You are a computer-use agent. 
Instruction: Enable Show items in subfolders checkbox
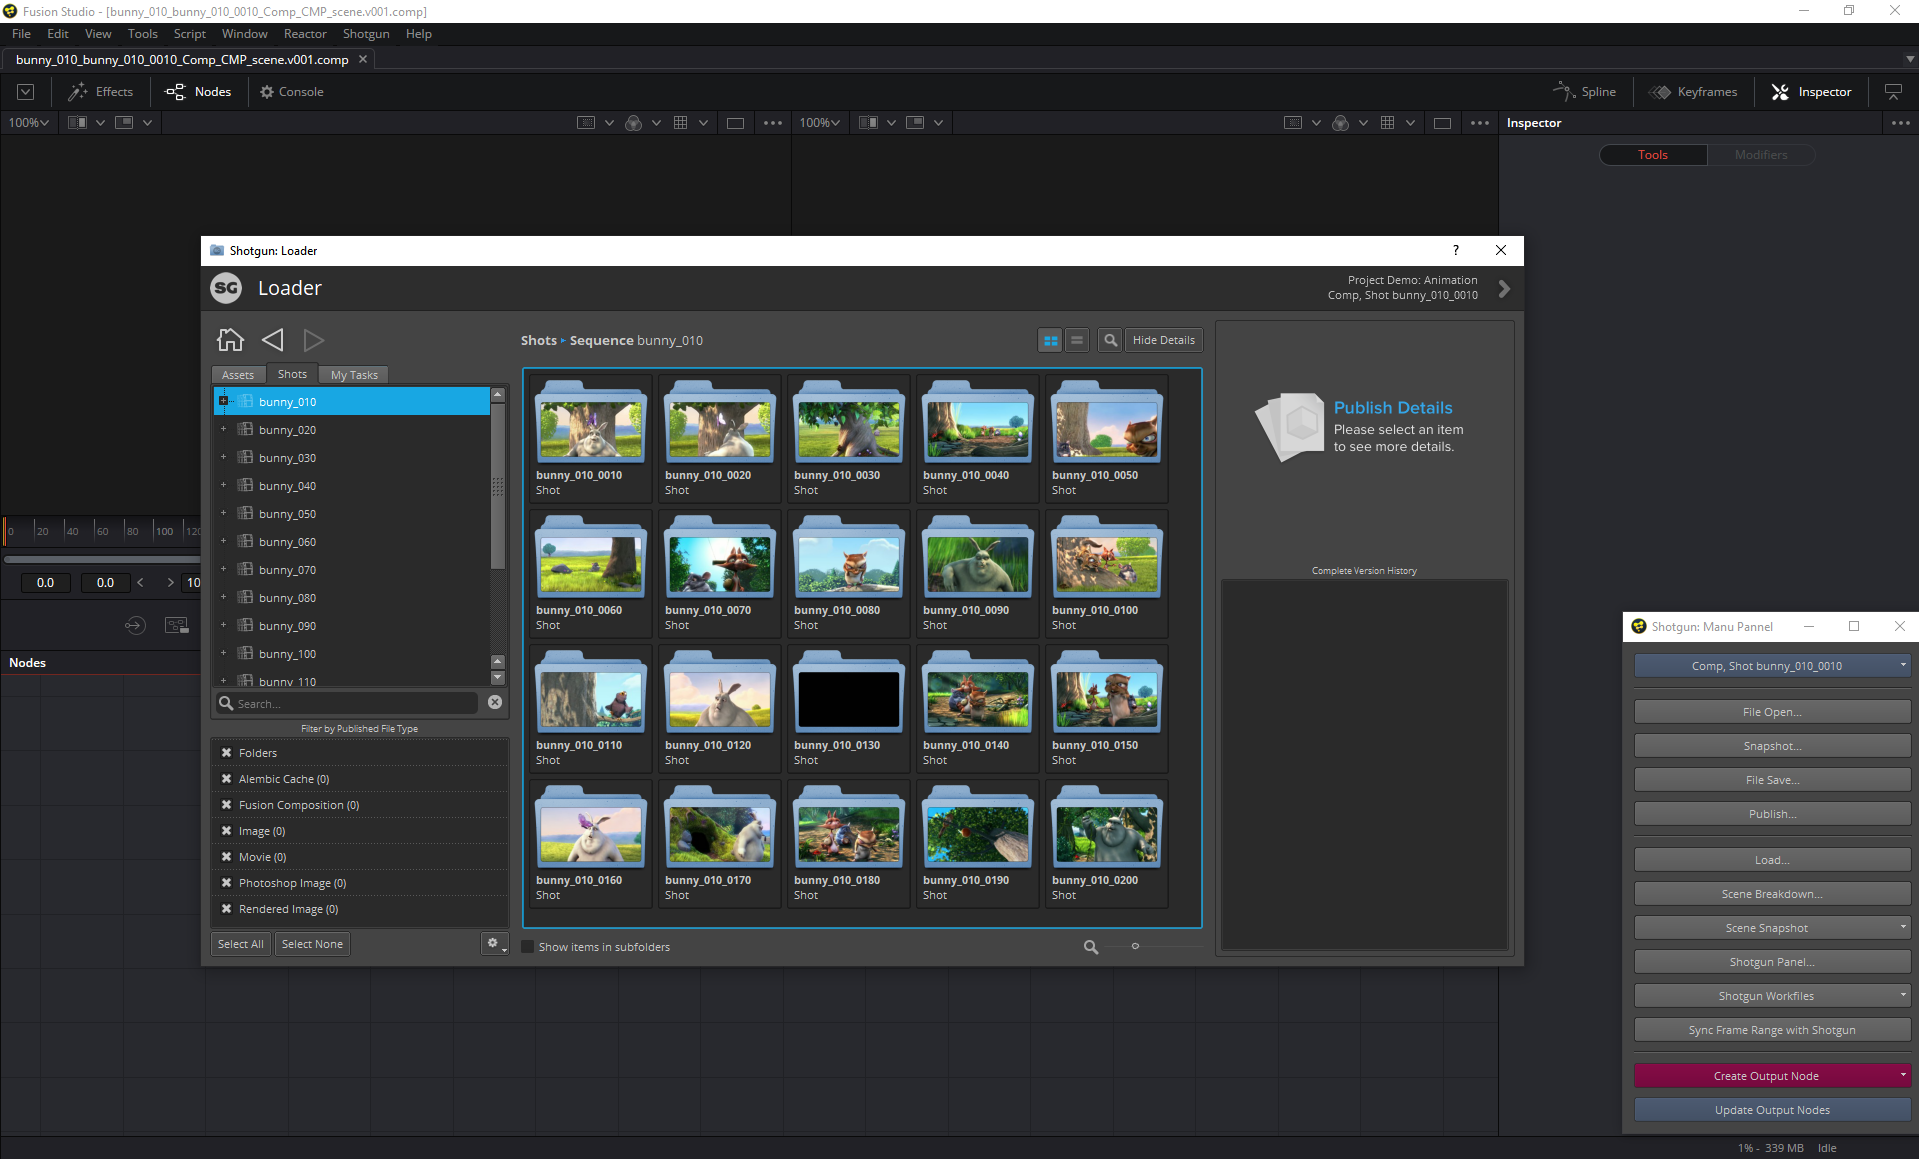(x=528, y=946)
